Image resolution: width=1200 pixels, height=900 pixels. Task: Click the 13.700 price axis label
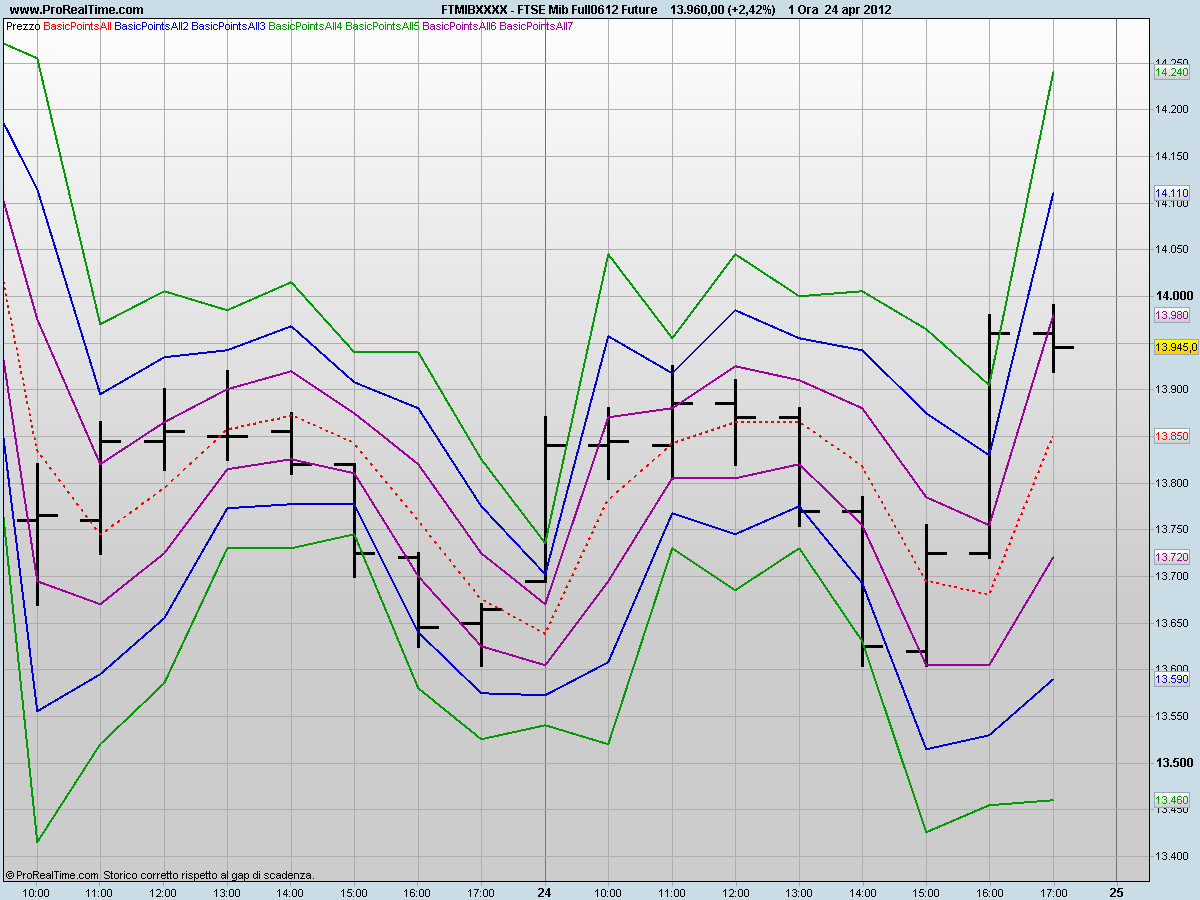[1171, 576]
